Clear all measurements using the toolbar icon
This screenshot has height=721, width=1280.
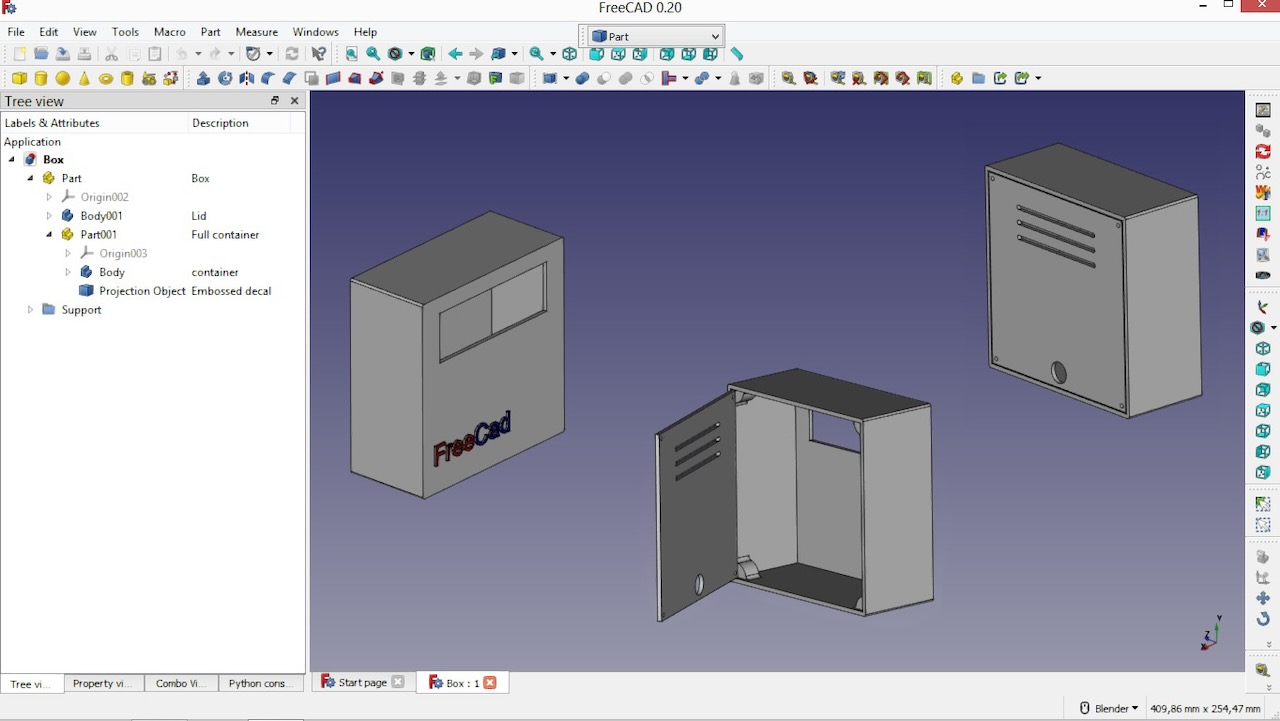point(856,78)
